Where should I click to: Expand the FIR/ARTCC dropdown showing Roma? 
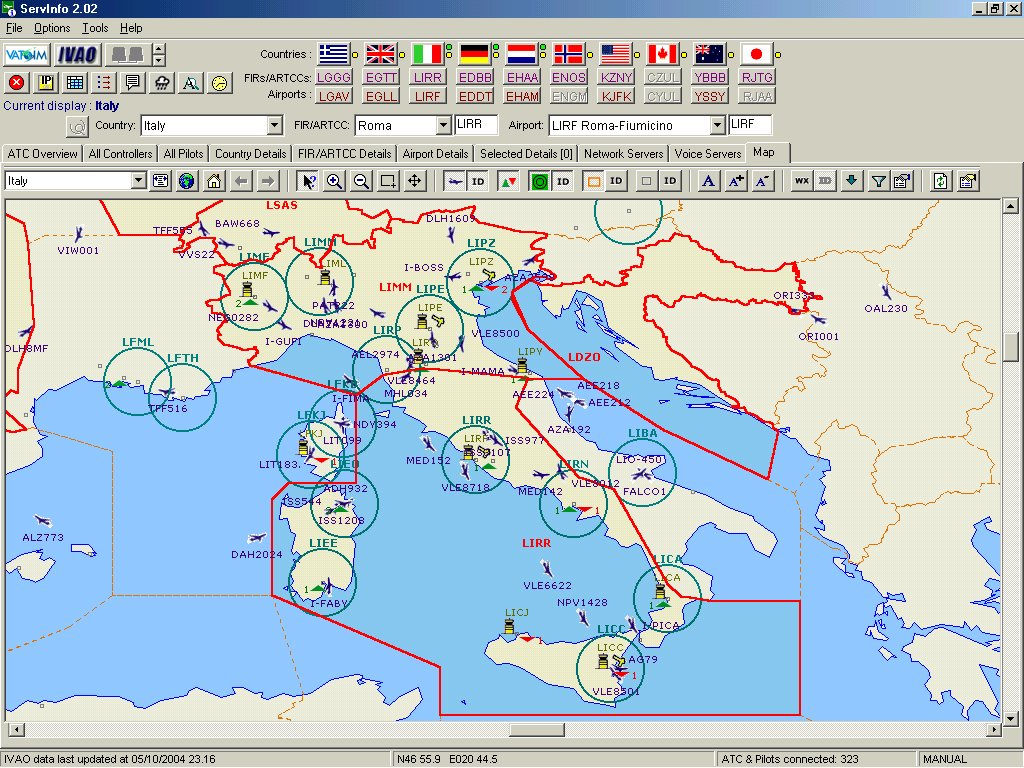(x=443, y=125)
